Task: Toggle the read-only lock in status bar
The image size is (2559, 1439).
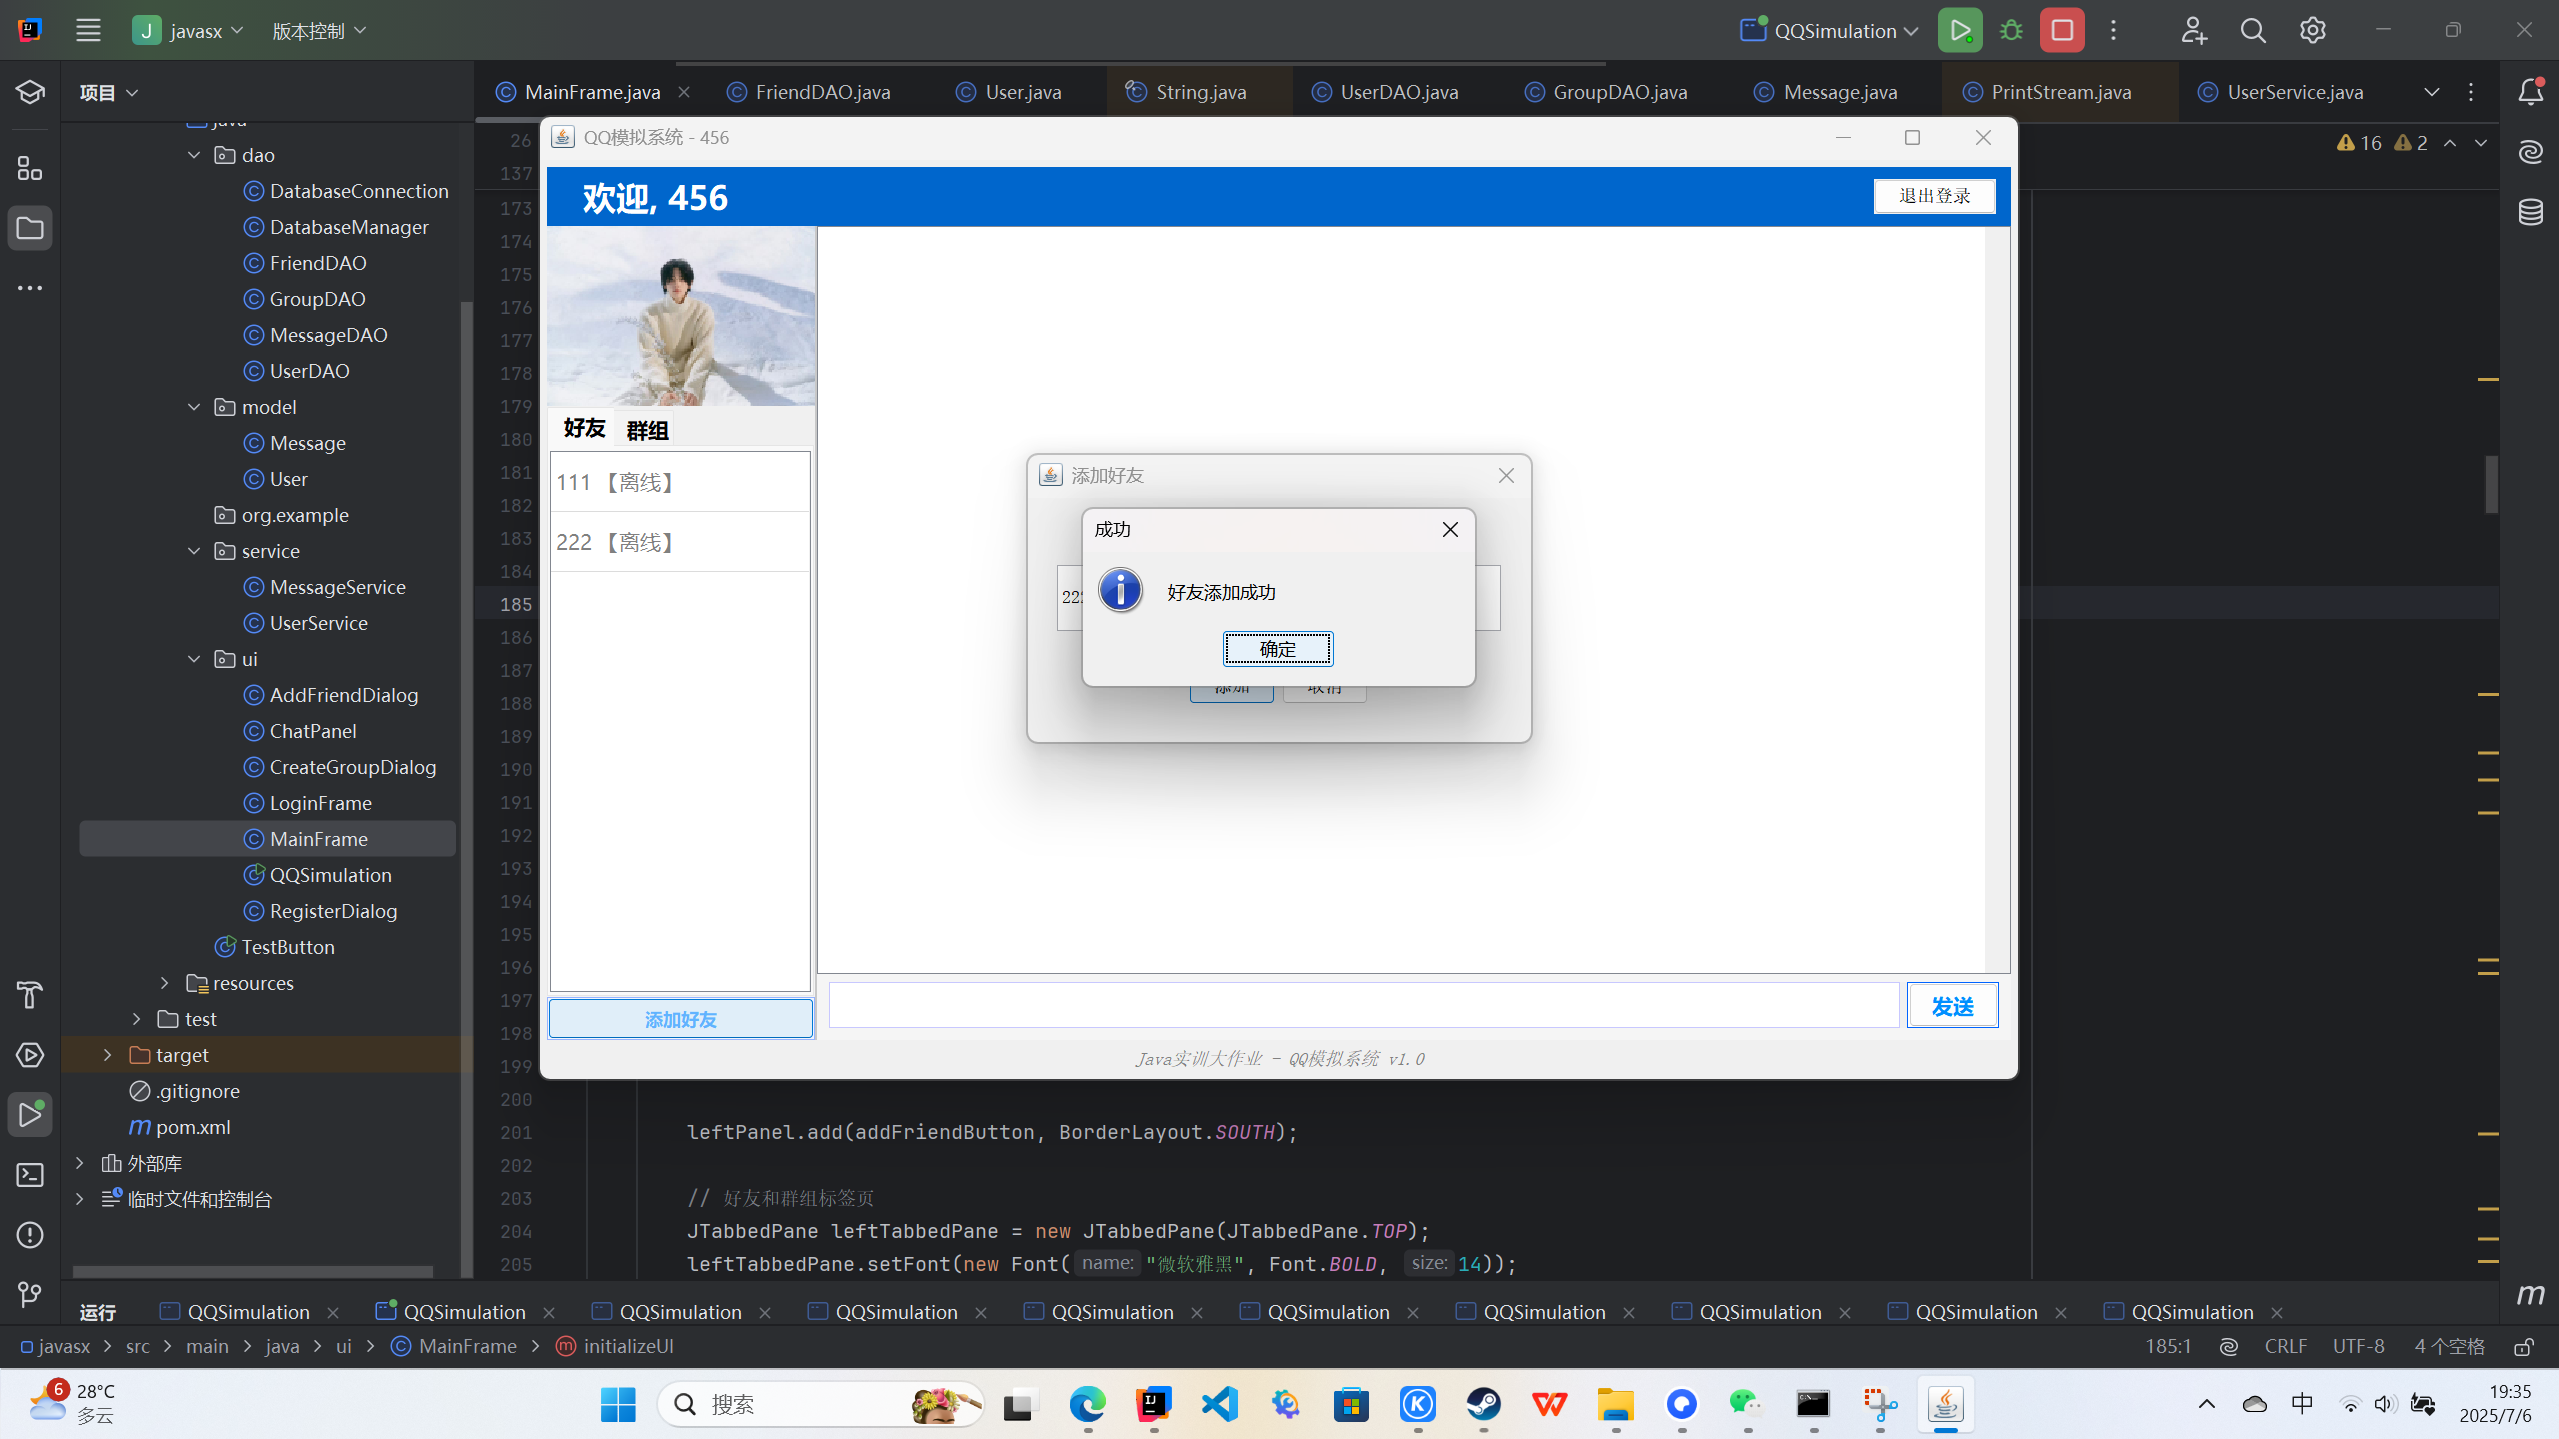Action: (x=2523, y=1347)
